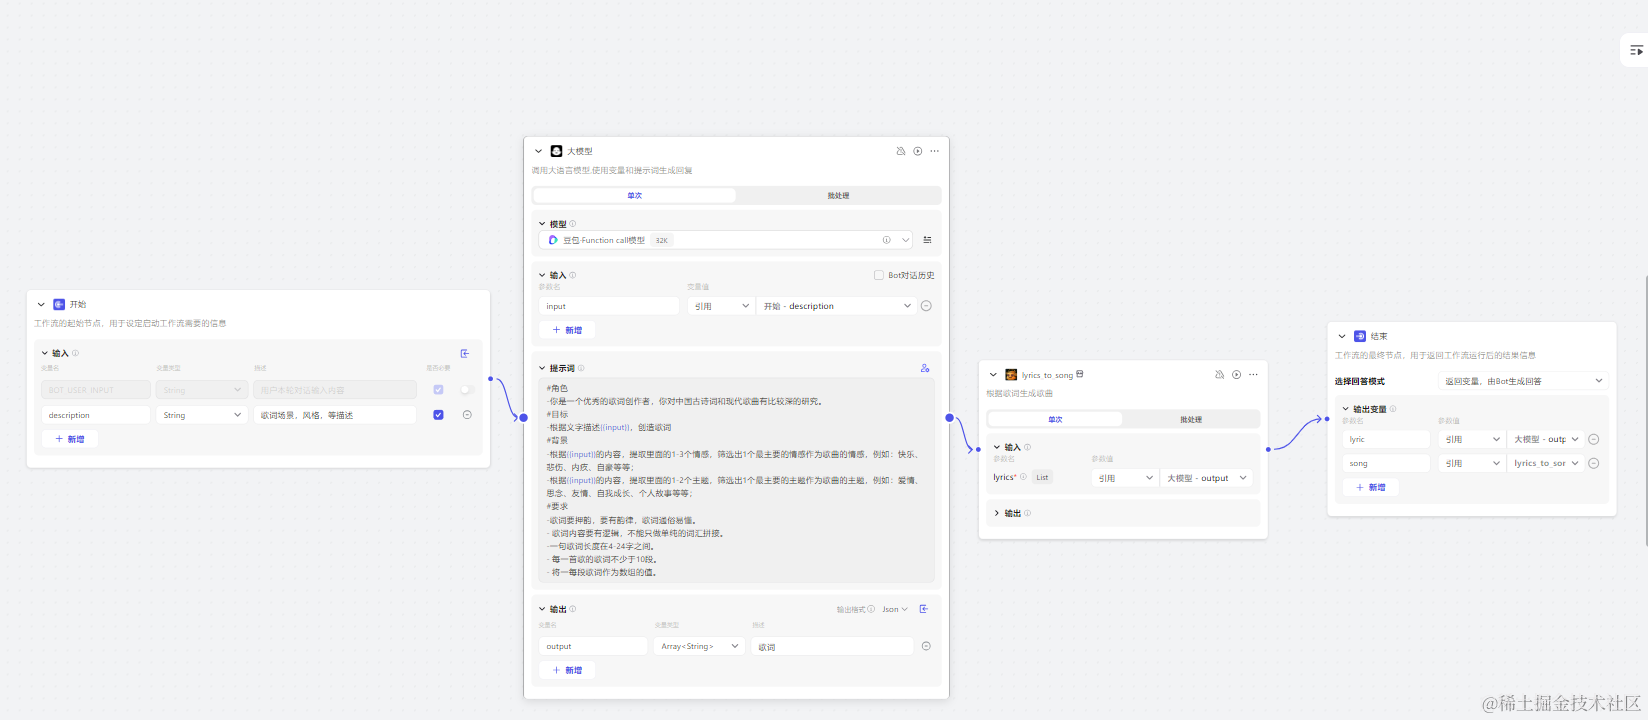Click the output variable name field in 大模型
The width and height of the screenshot is (1648, 720).
click(x=593, y=646)
